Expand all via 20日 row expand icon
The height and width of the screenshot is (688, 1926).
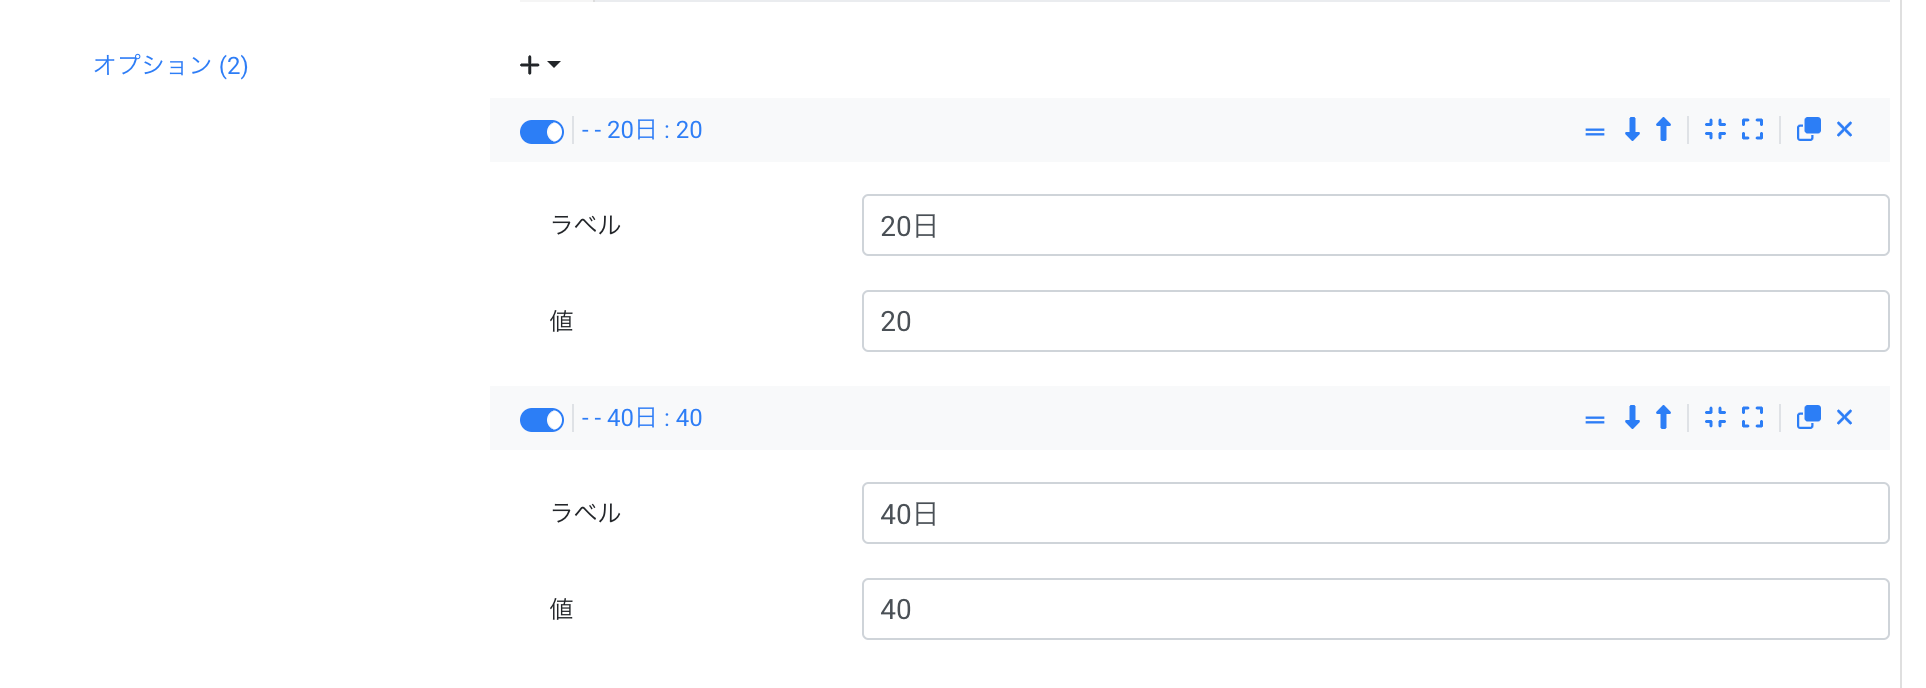(1753, 130)
